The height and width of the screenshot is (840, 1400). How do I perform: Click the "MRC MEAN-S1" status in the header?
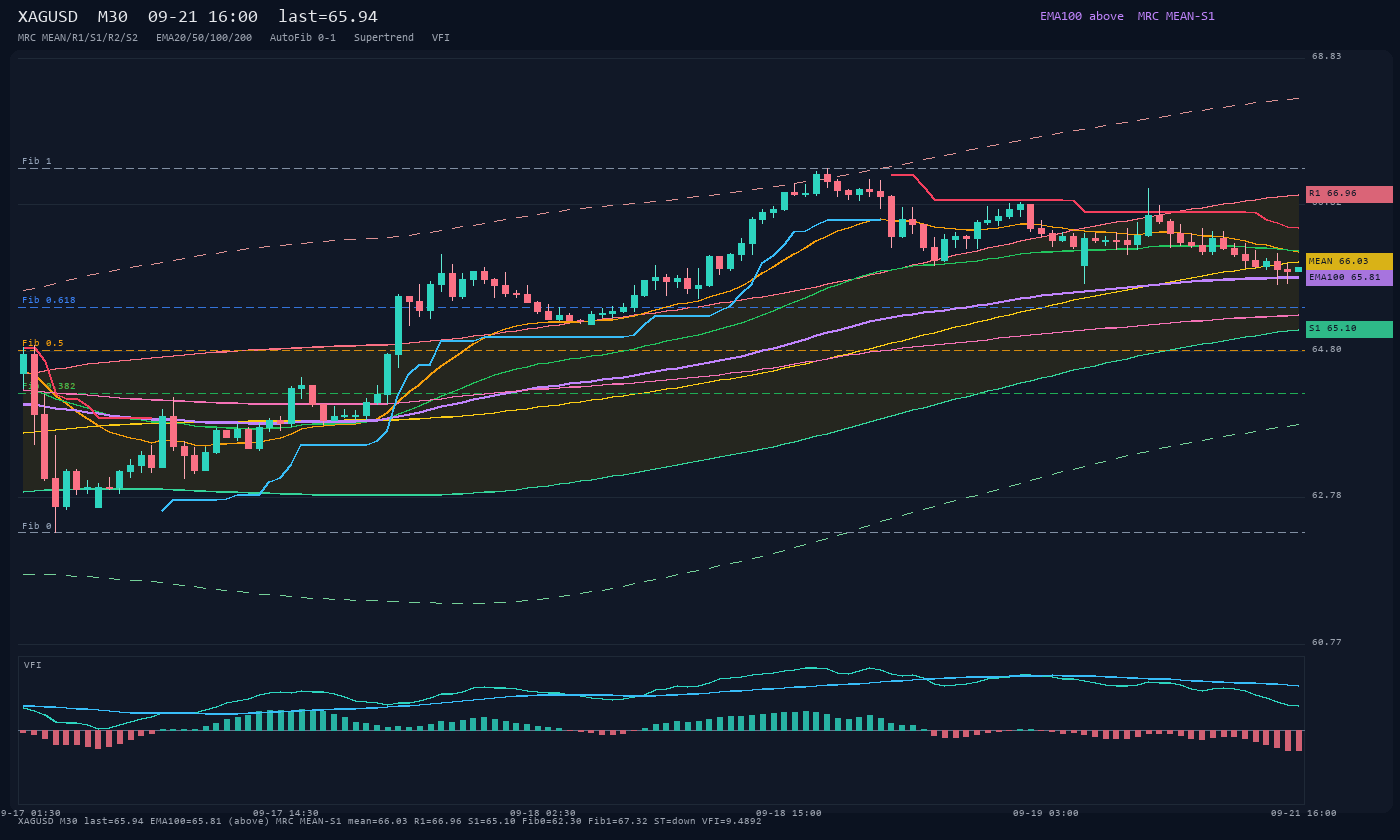pos(1176,16)
